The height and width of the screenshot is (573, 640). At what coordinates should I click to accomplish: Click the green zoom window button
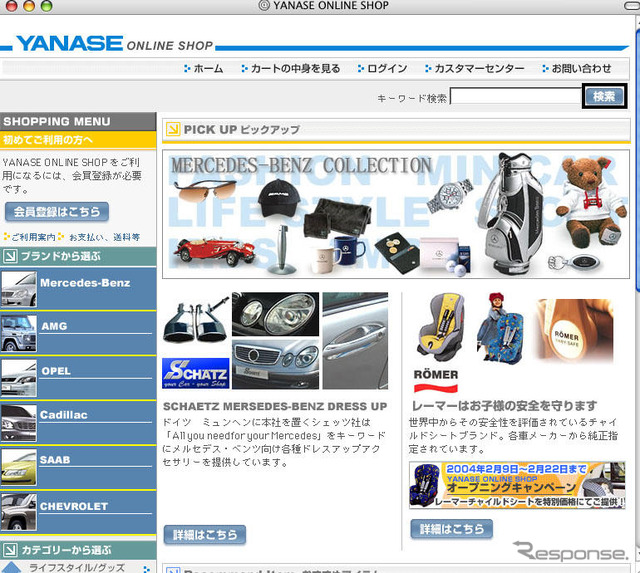tap(47, 5)
